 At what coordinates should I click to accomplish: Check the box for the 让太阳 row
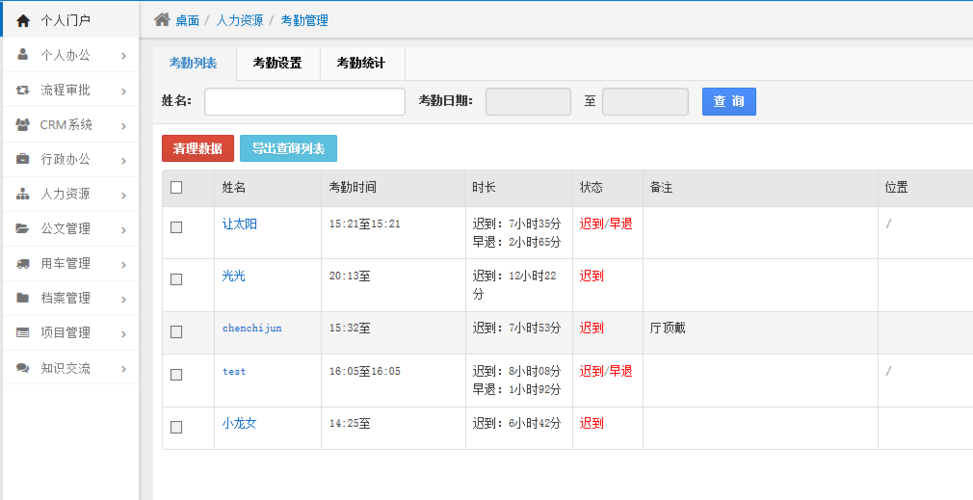177,228
